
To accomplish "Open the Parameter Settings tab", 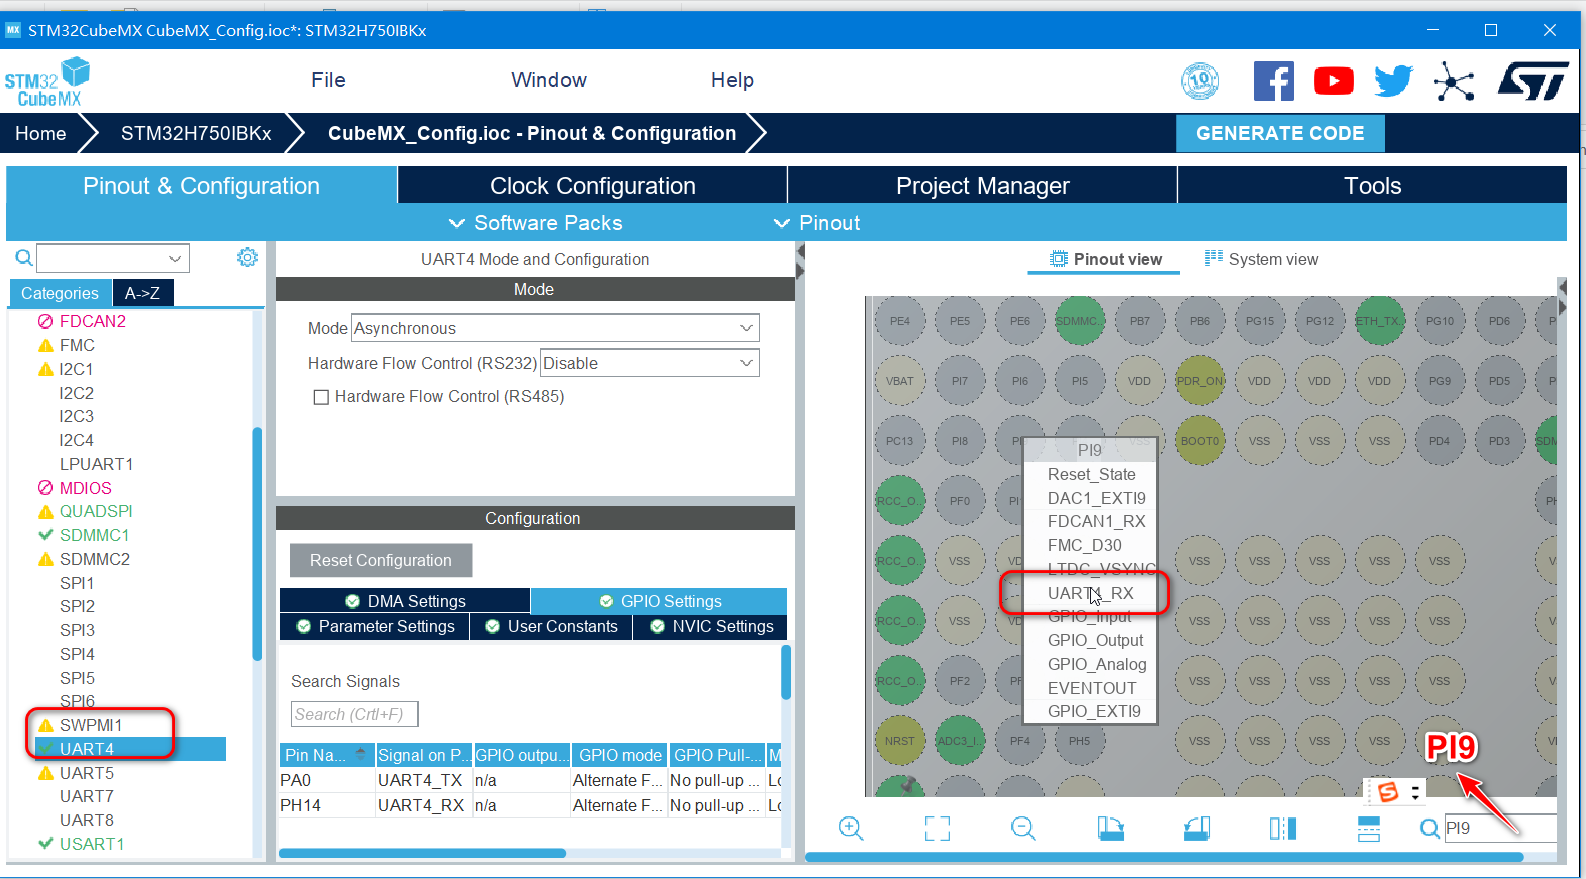I will pyautogui.click(x=375, y=626).
